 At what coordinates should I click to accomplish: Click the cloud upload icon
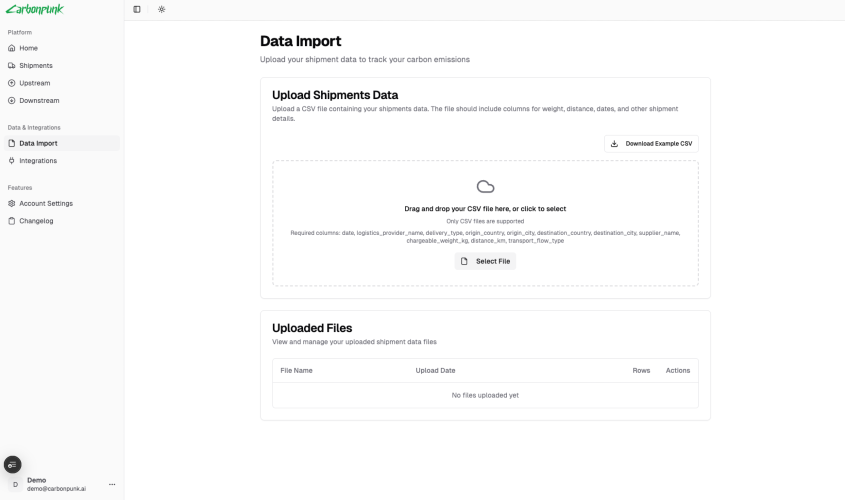tap(486, 186)
